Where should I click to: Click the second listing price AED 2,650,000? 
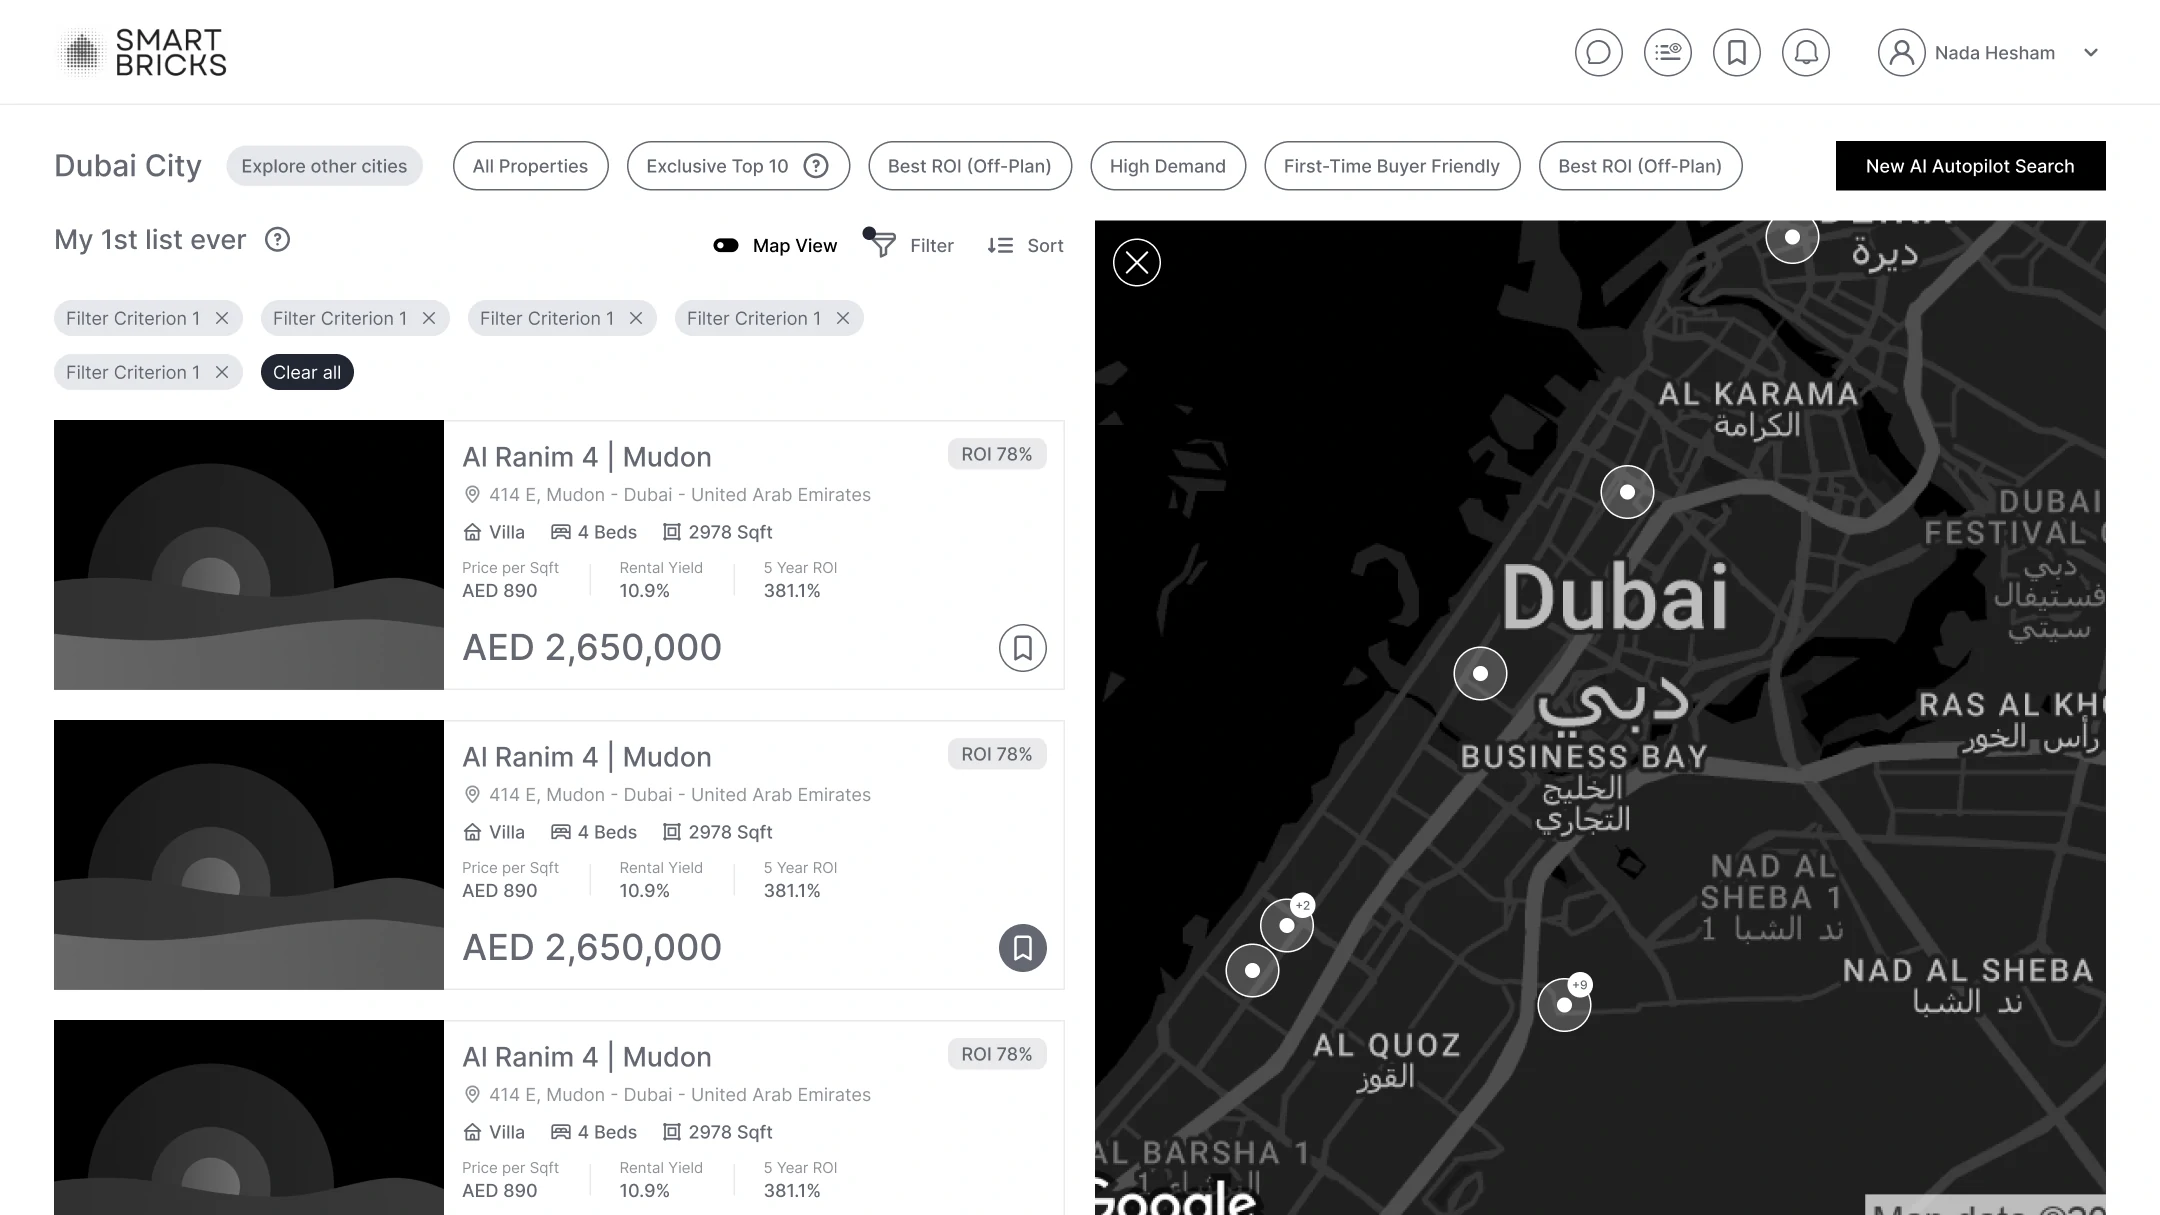click(x=592, y=948)
